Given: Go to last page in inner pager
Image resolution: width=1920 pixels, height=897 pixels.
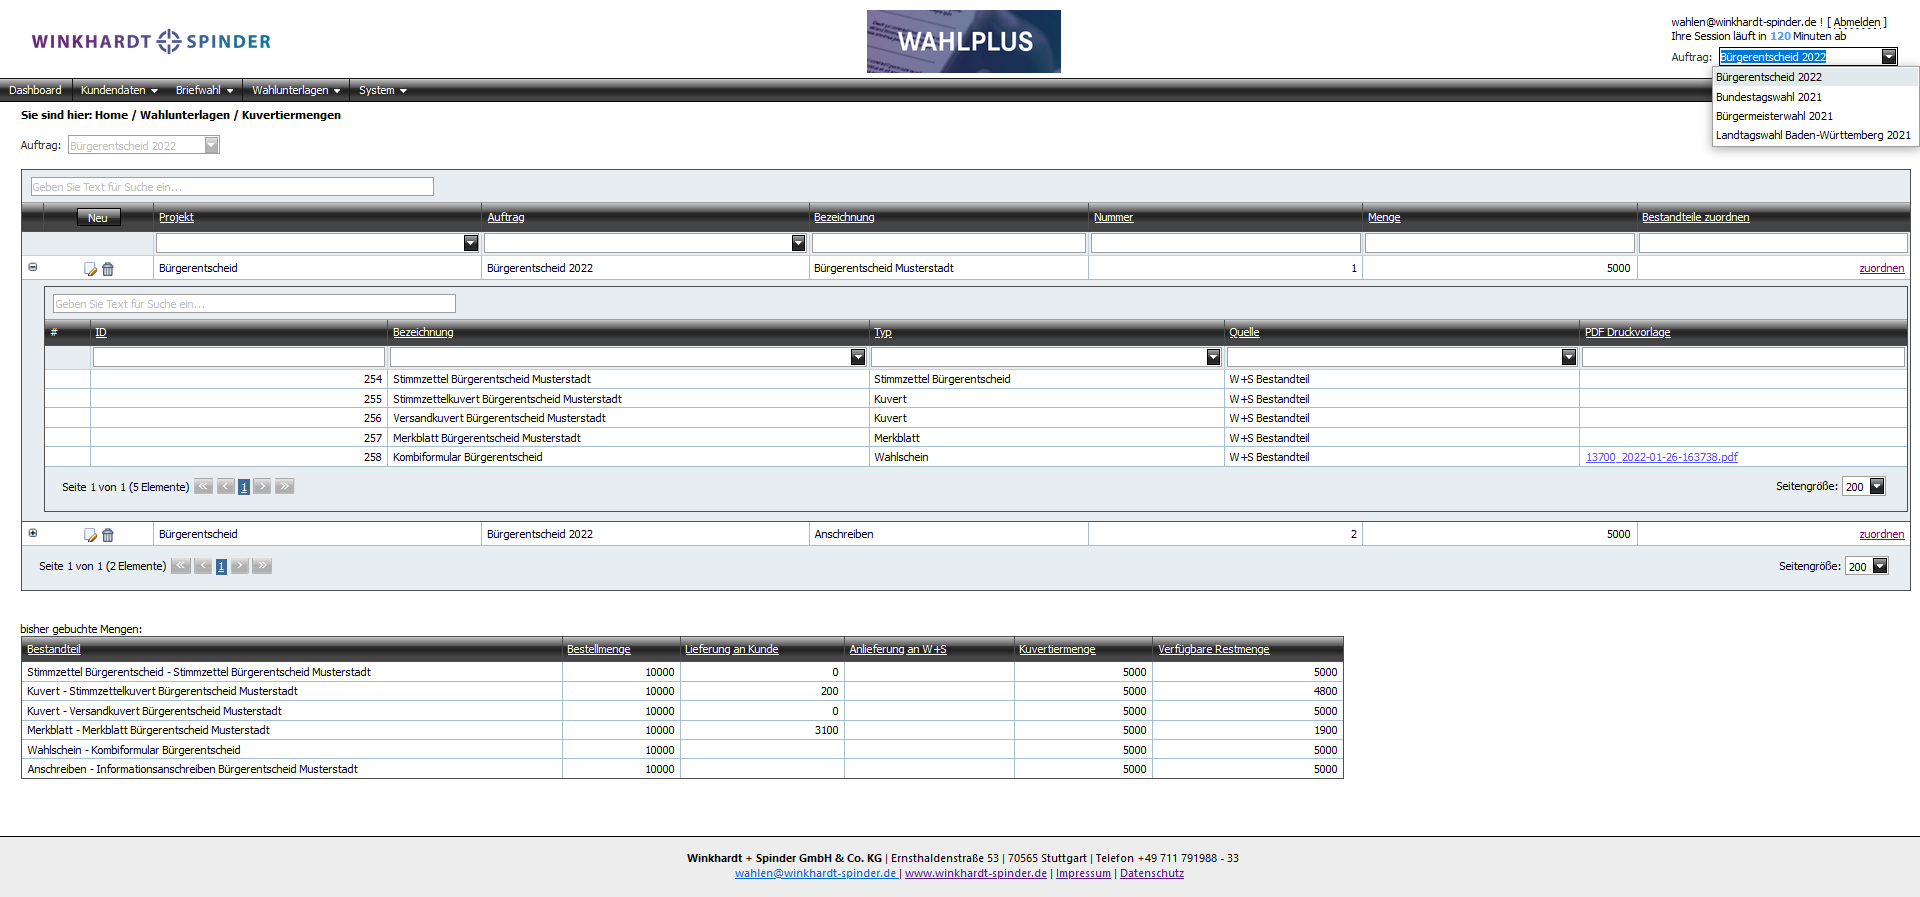Looking at the screenshot, I should point(285,487).
